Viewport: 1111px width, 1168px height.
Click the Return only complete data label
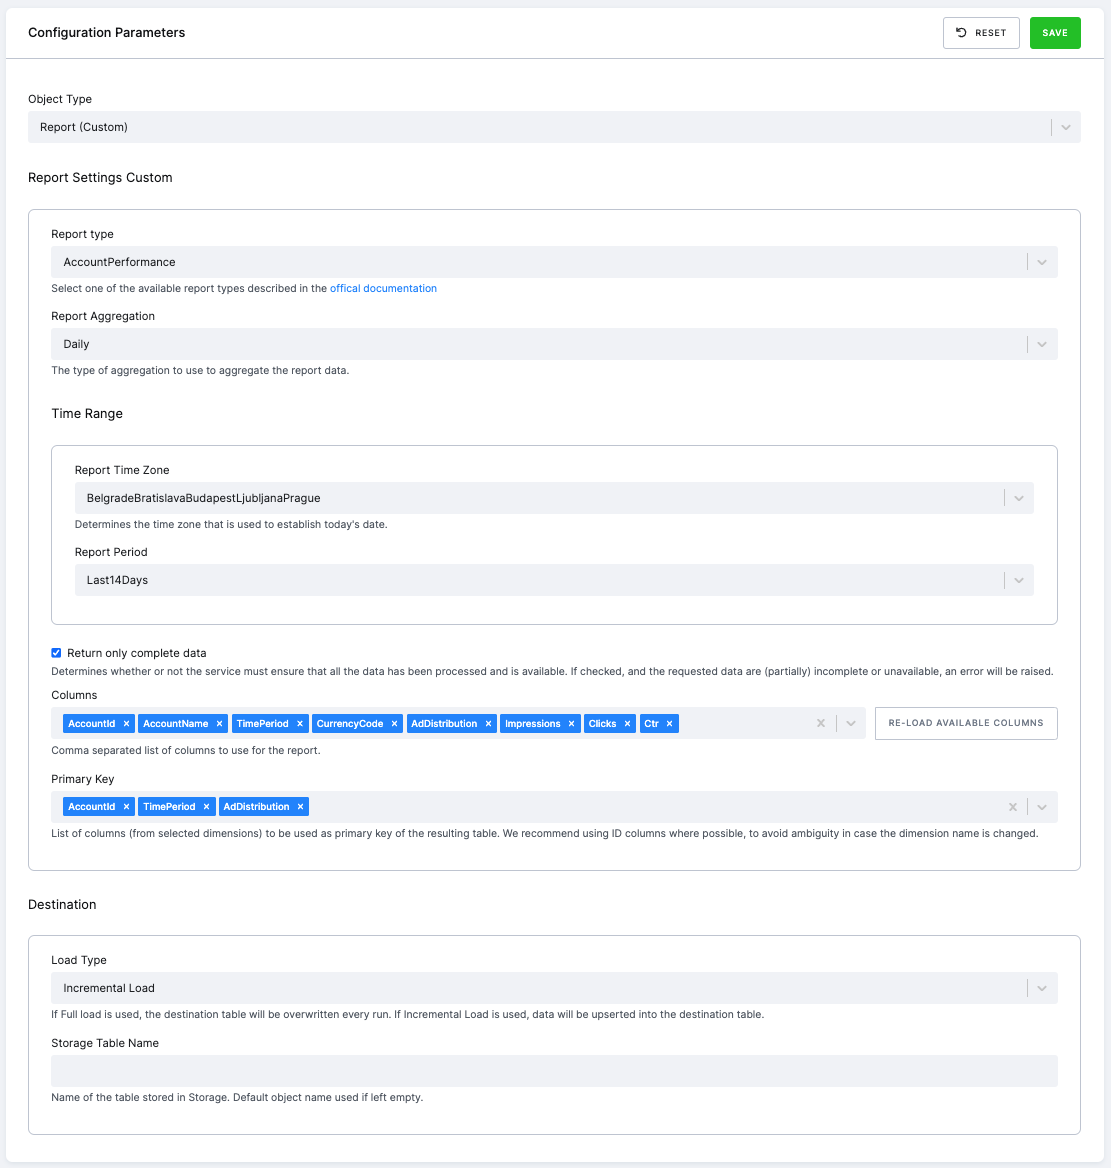136,653
